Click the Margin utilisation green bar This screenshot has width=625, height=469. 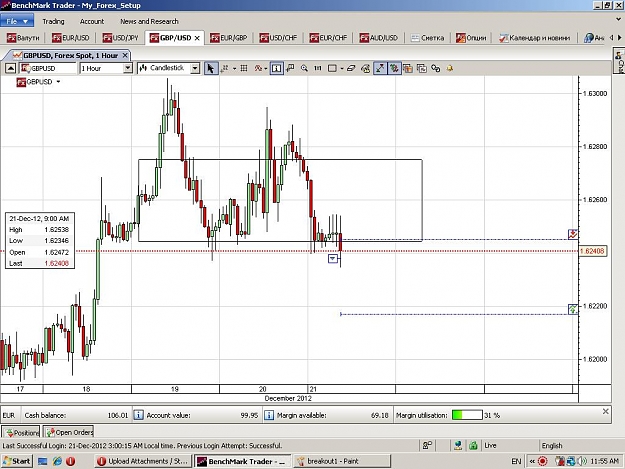tap(467, 415)
